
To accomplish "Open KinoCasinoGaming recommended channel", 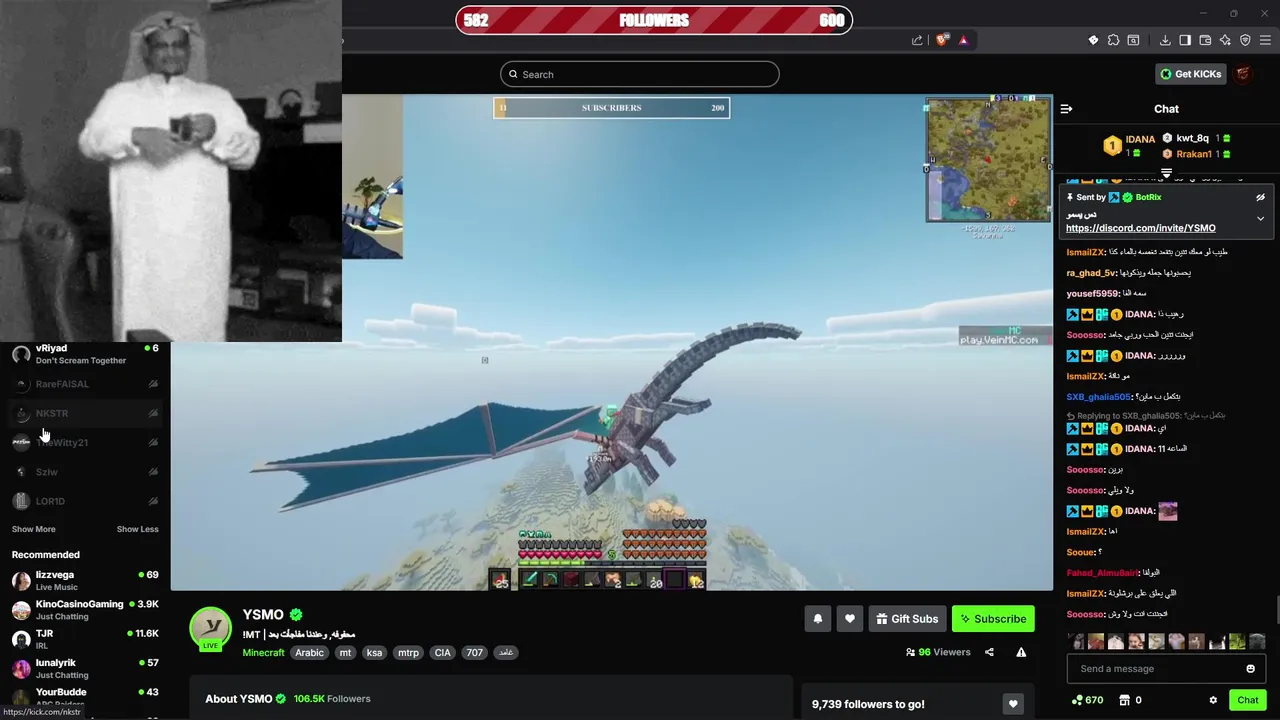I will pyautogui.click(x=85, y=610).
